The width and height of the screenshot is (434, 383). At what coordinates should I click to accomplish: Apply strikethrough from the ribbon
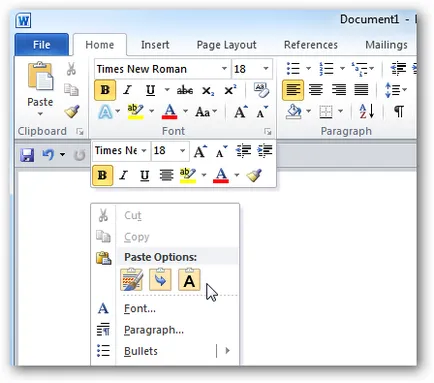(185, 90)
